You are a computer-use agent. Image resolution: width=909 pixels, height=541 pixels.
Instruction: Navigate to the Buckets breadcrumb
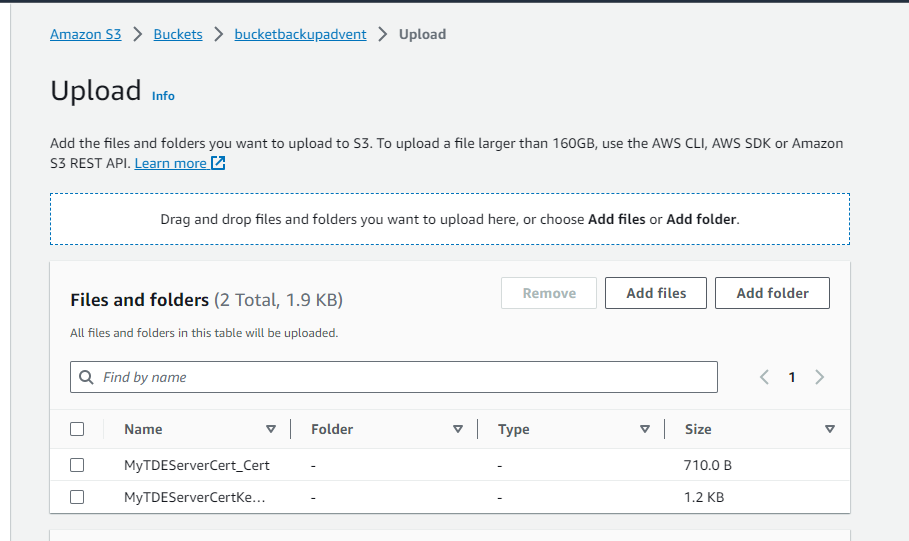[x=178, y=34]
